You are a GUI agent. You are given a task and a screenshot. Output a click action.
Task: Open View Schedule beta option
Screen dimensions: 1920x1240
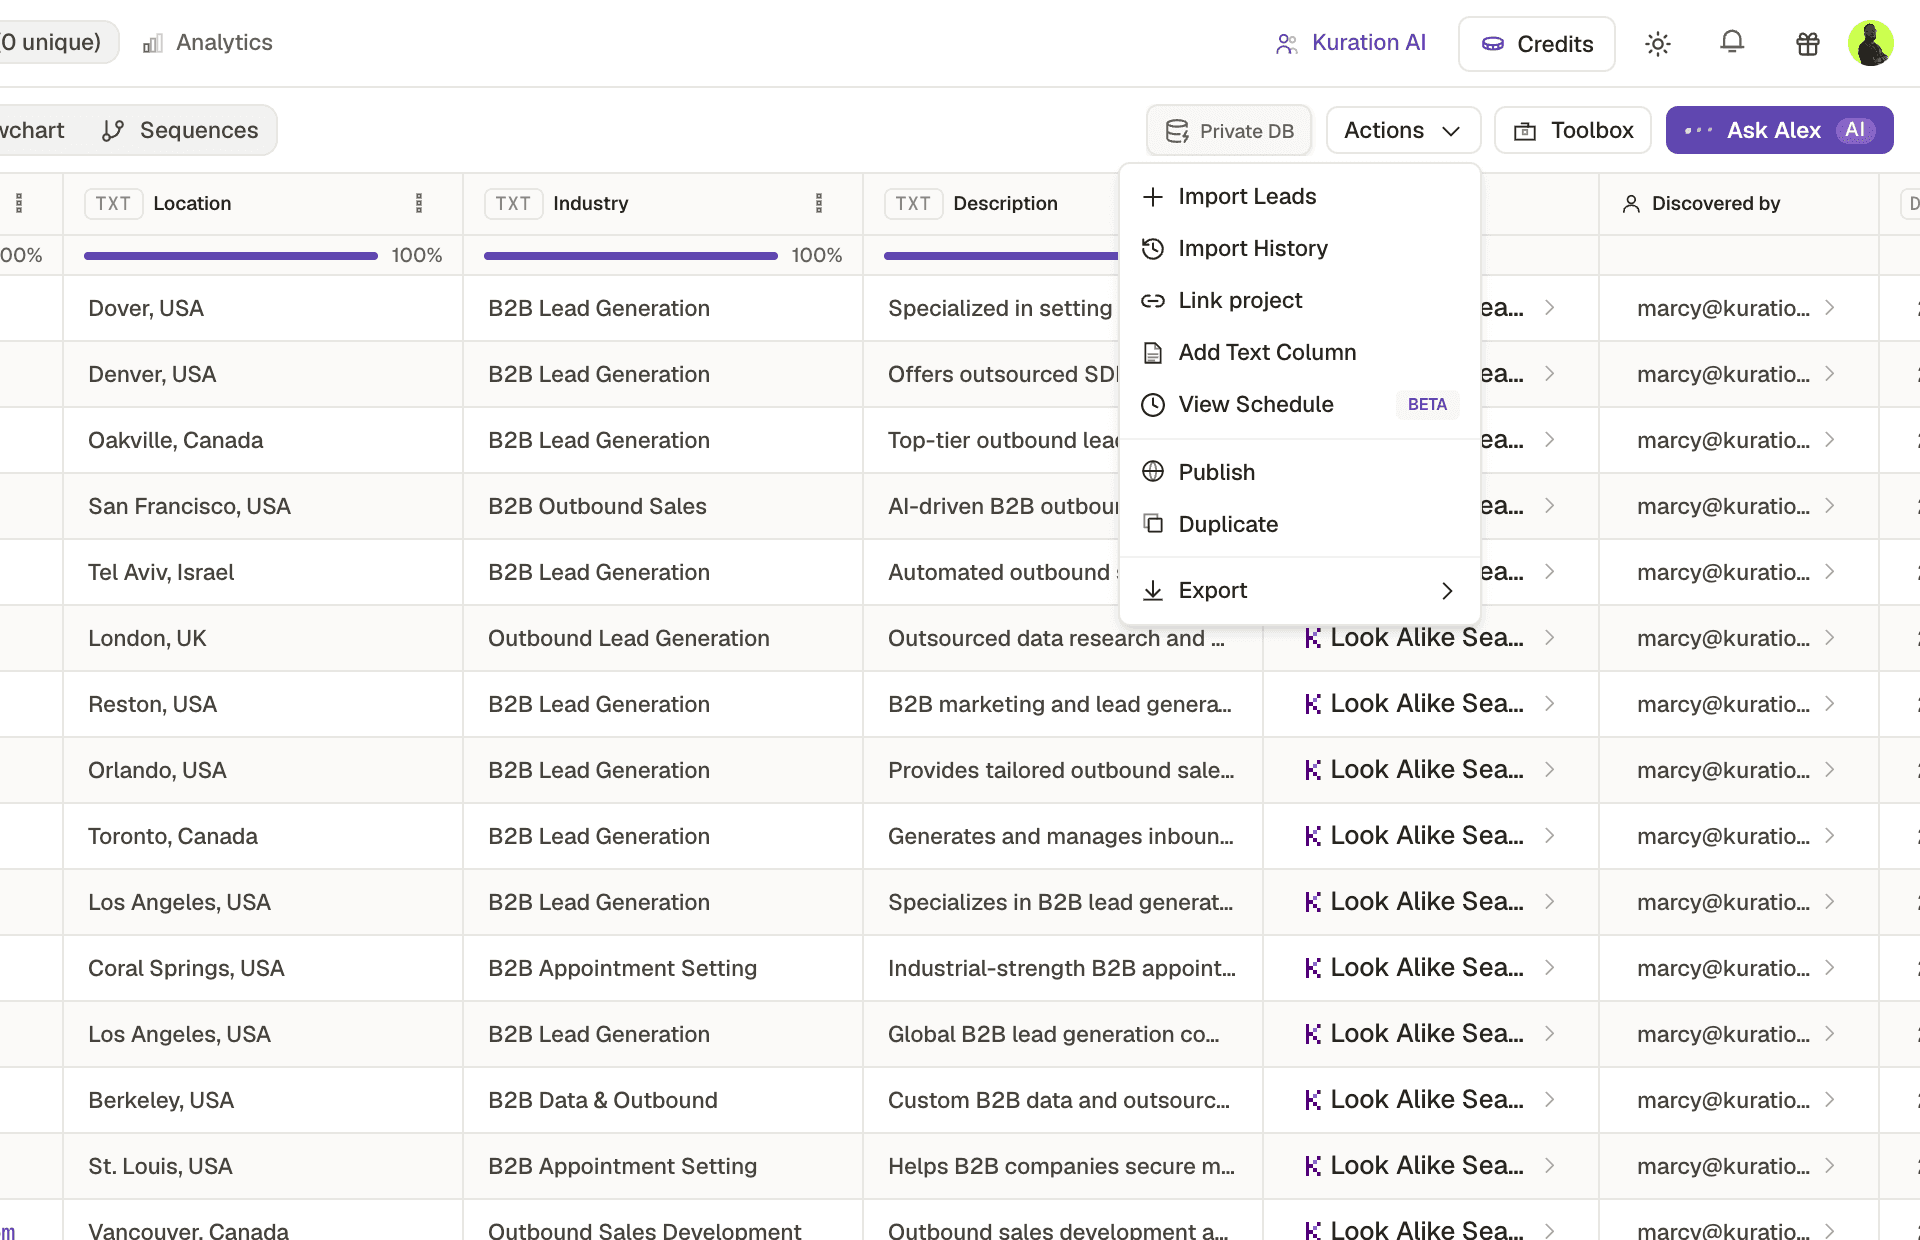coord(1299,405)
